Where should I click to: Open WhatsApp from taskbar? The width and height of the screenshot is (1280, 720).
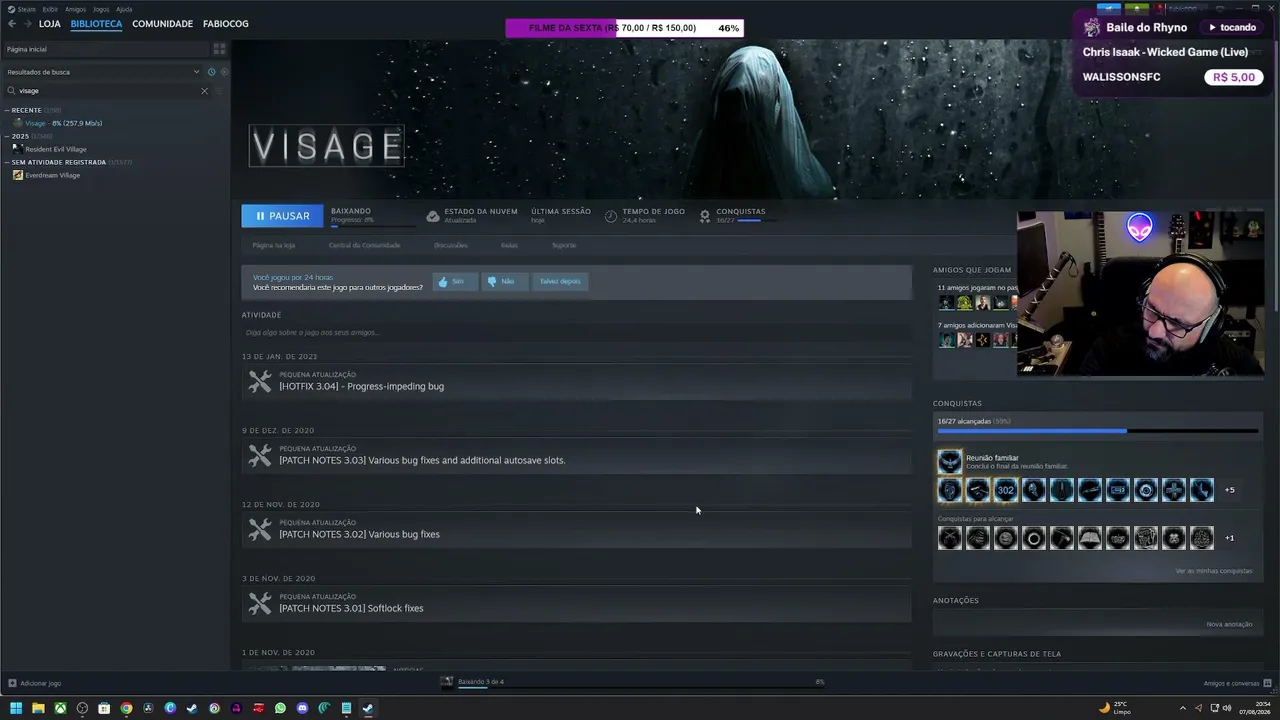click(x=280, y=708)
